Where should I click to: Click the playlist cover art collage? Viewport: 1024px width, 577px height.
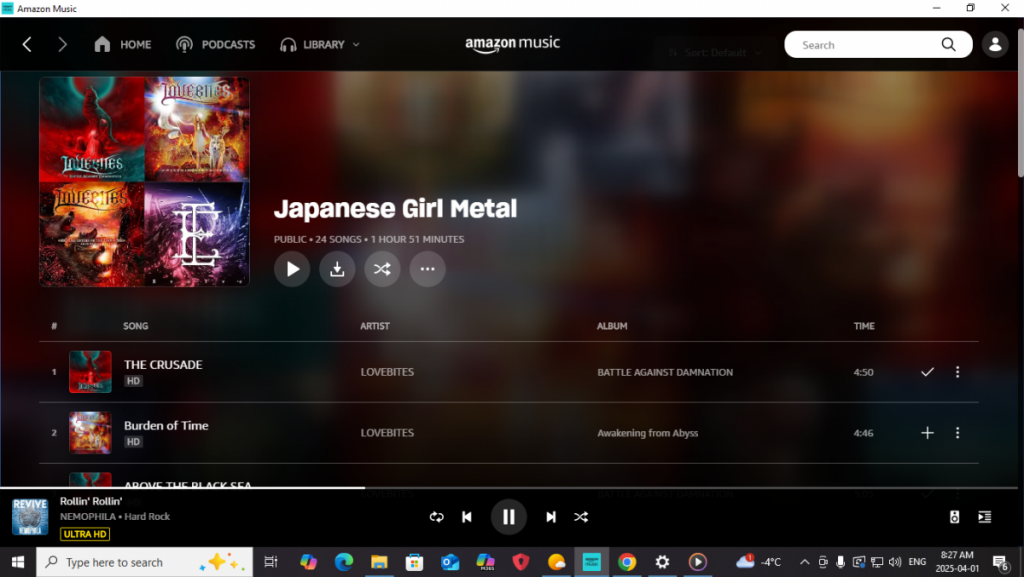pos(144,181)
